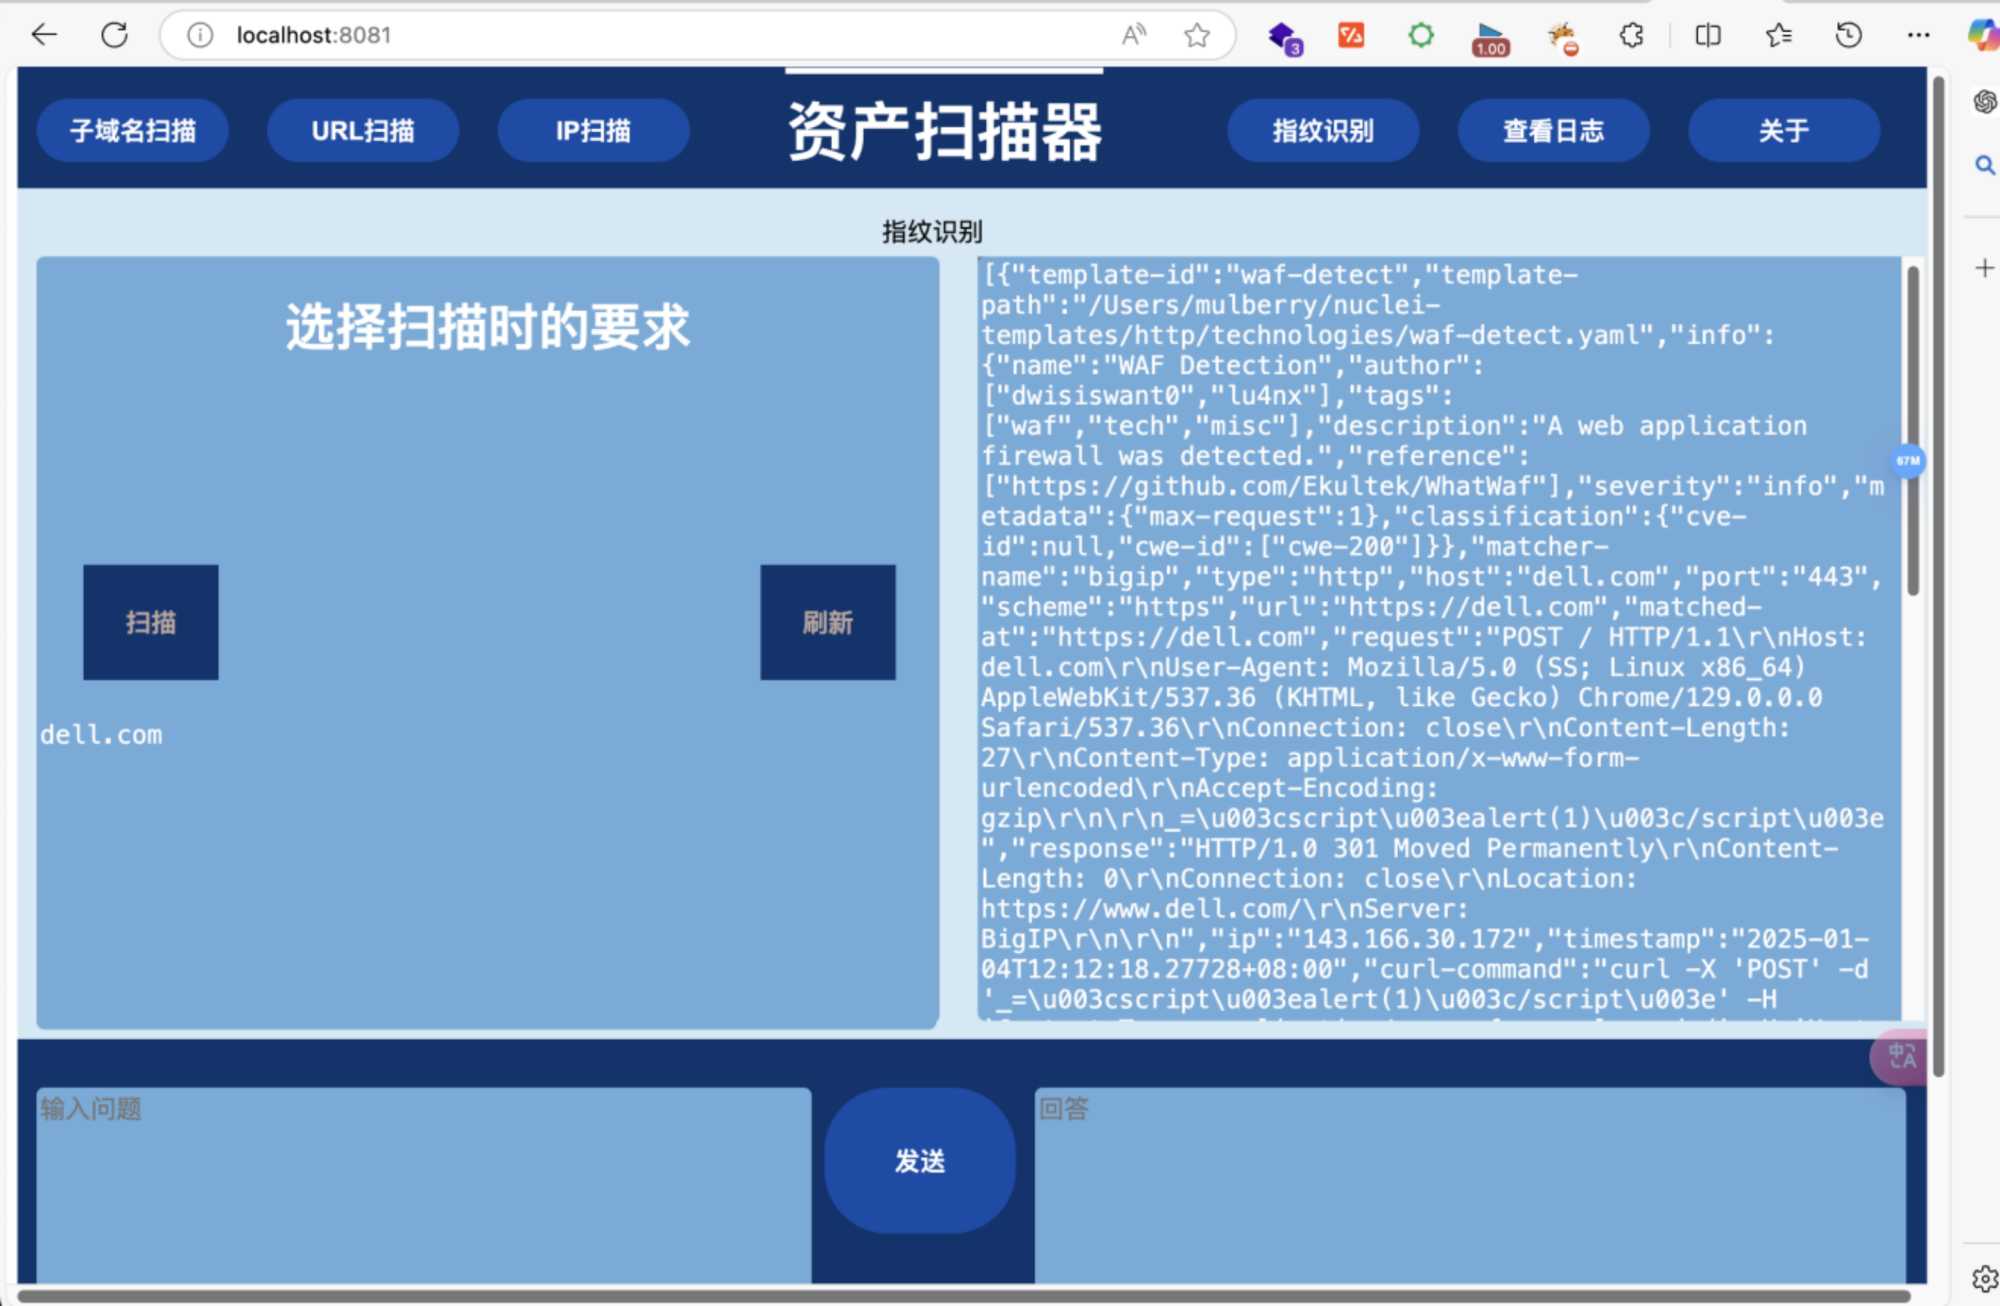
Task: Switch to URL扫描 tab
Action: click(x=363, y=131)
